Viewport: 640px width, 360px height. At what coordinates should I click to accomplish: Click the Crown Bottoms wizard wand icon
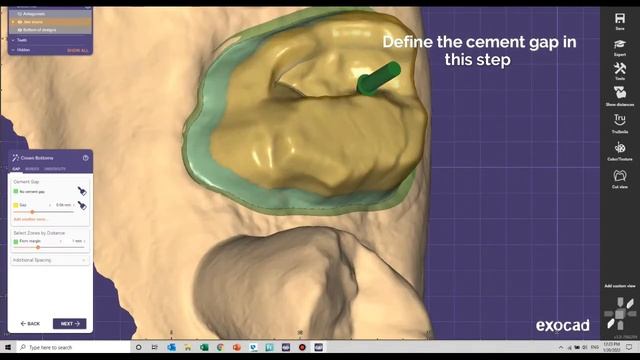click(x=16, y=158)
